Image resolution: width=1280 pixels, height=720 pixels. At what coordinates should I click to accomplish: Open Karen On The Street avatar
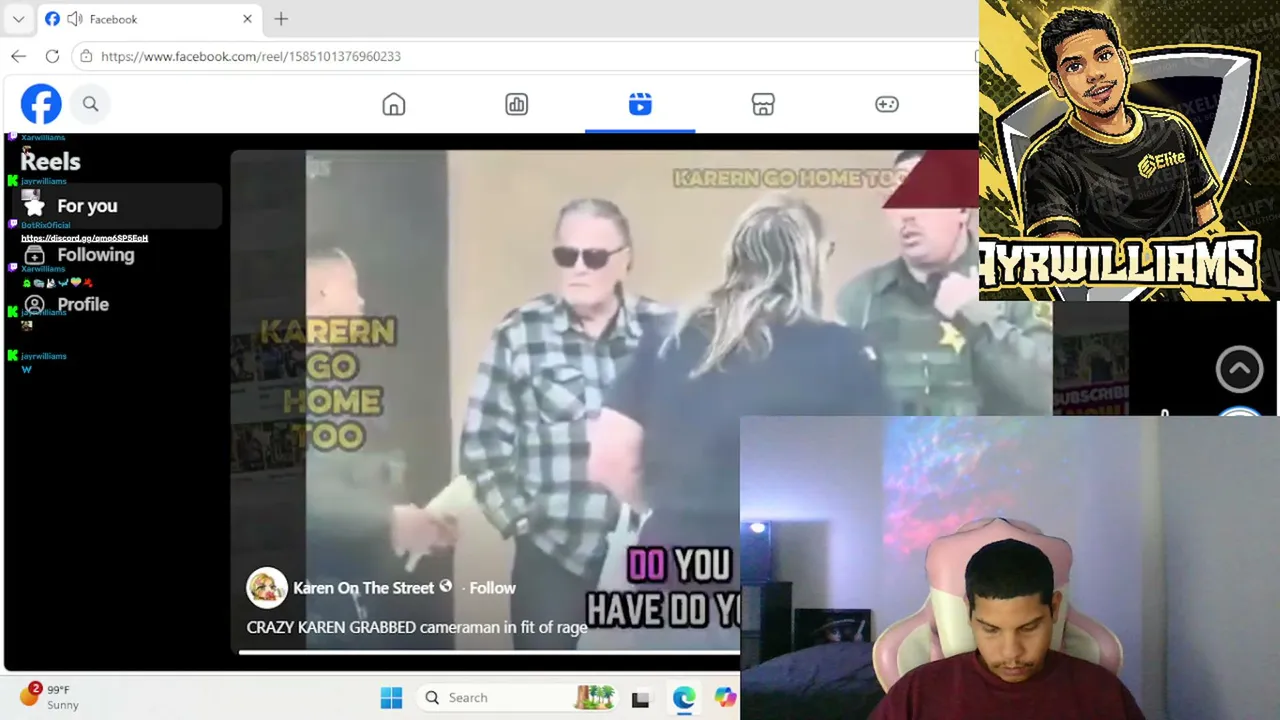coord(267,588)
